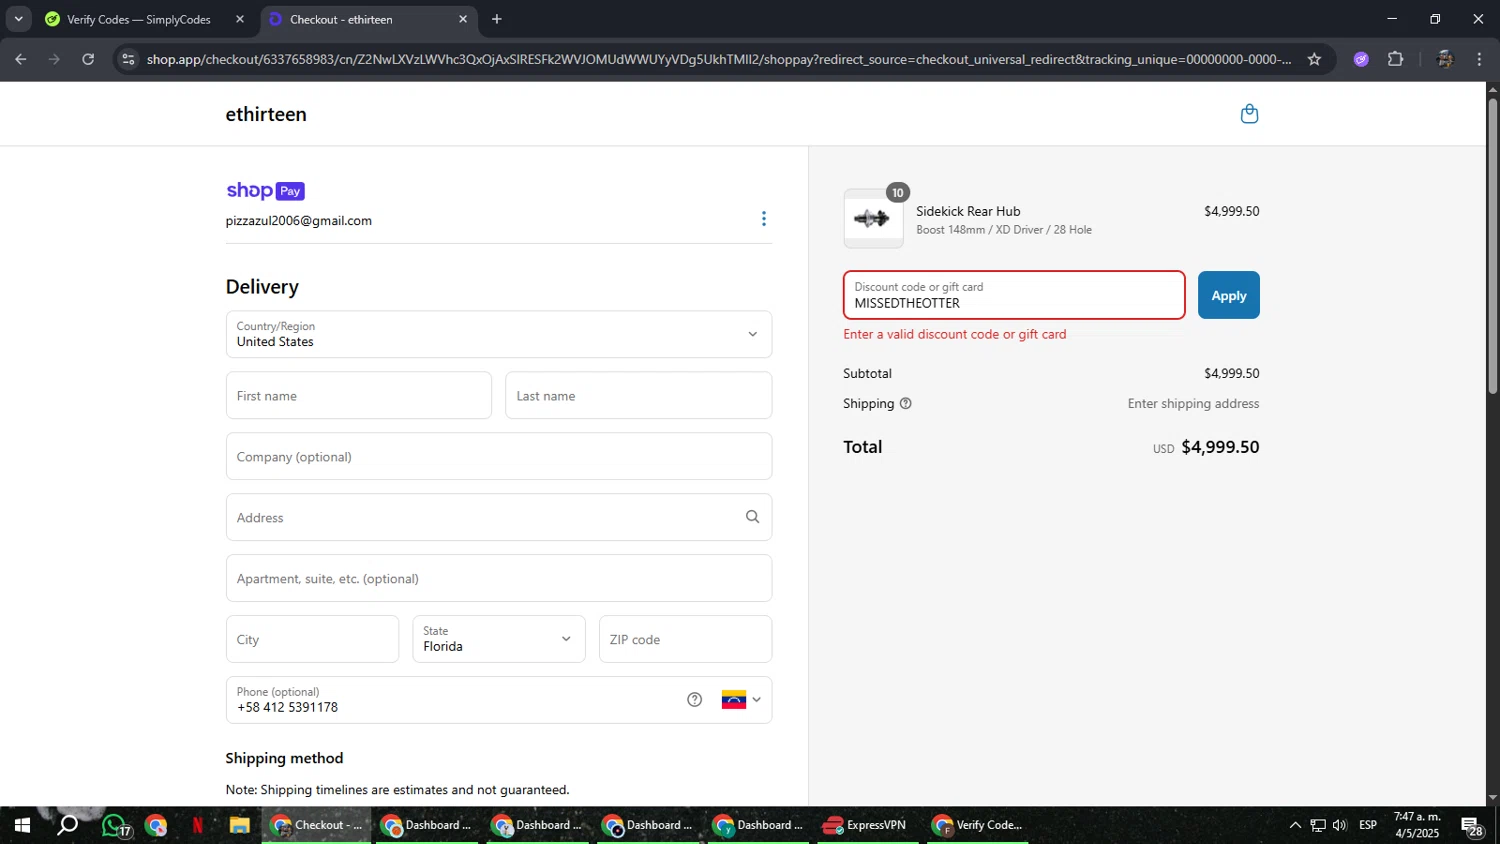This screenshot has height=844, width=1500.
Task: Open Chrome three-dot menu
Action: (x=1479, y=59)
